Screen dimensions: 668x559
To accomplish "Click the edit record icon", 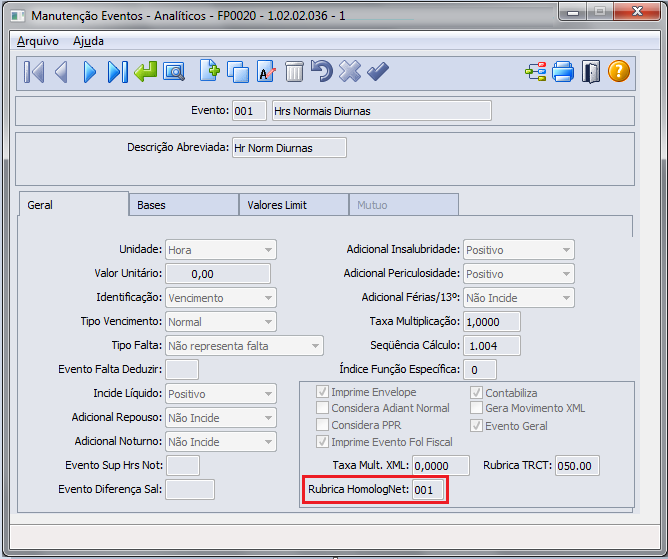I will tap(266, 71).
